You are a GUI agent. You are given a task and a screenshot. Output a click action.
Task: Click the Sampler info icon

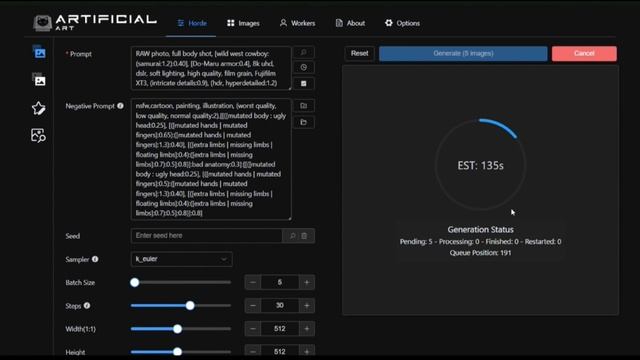[95, 259]
